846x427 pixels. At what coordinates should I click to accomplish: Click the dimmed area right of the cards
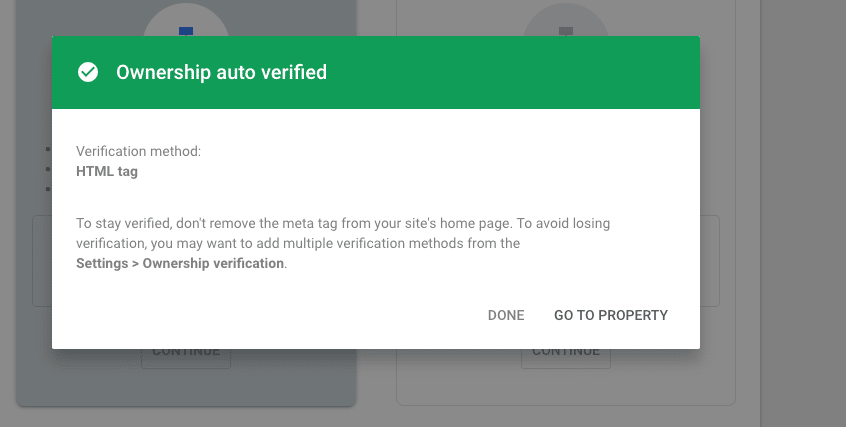[x=800, y=200]
